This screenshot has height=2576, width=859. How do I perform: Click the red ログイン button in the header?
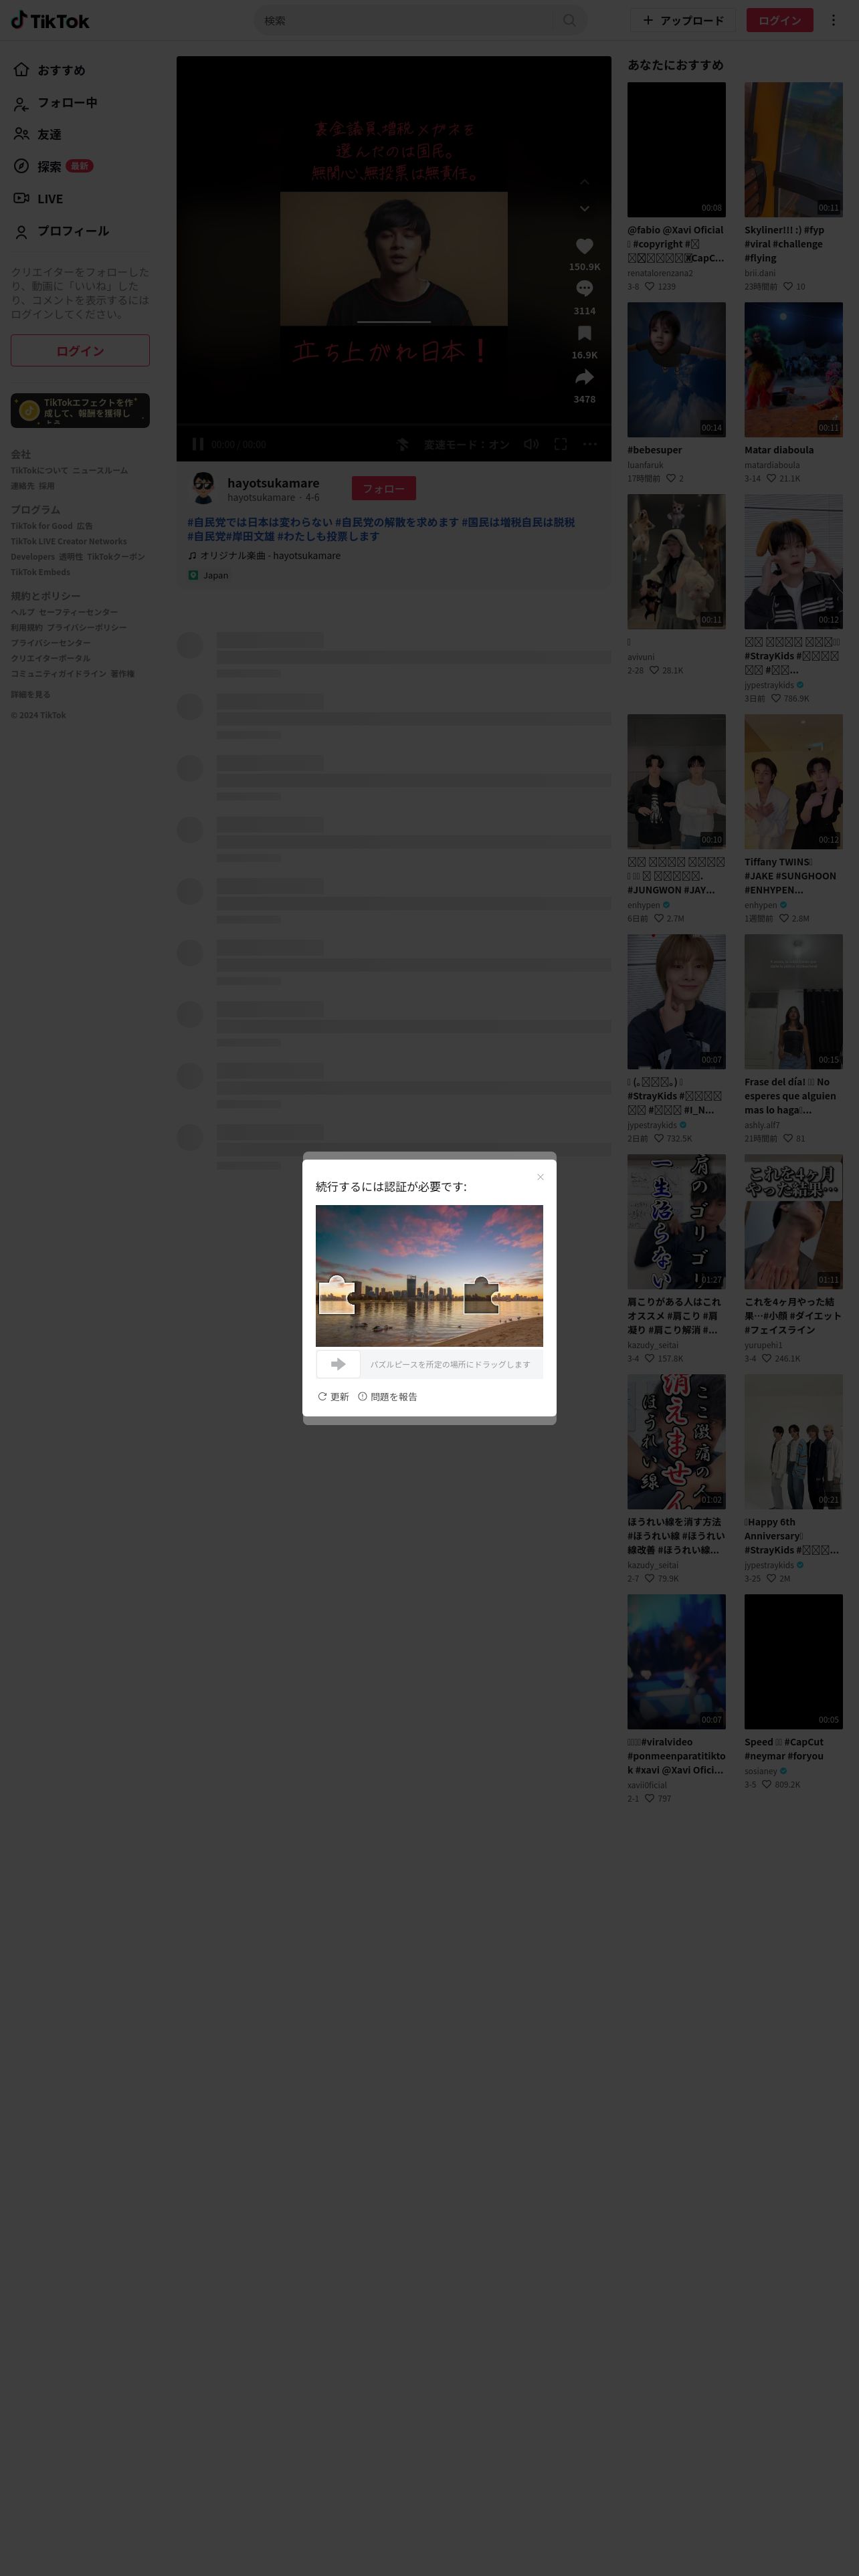coord(779,20)
